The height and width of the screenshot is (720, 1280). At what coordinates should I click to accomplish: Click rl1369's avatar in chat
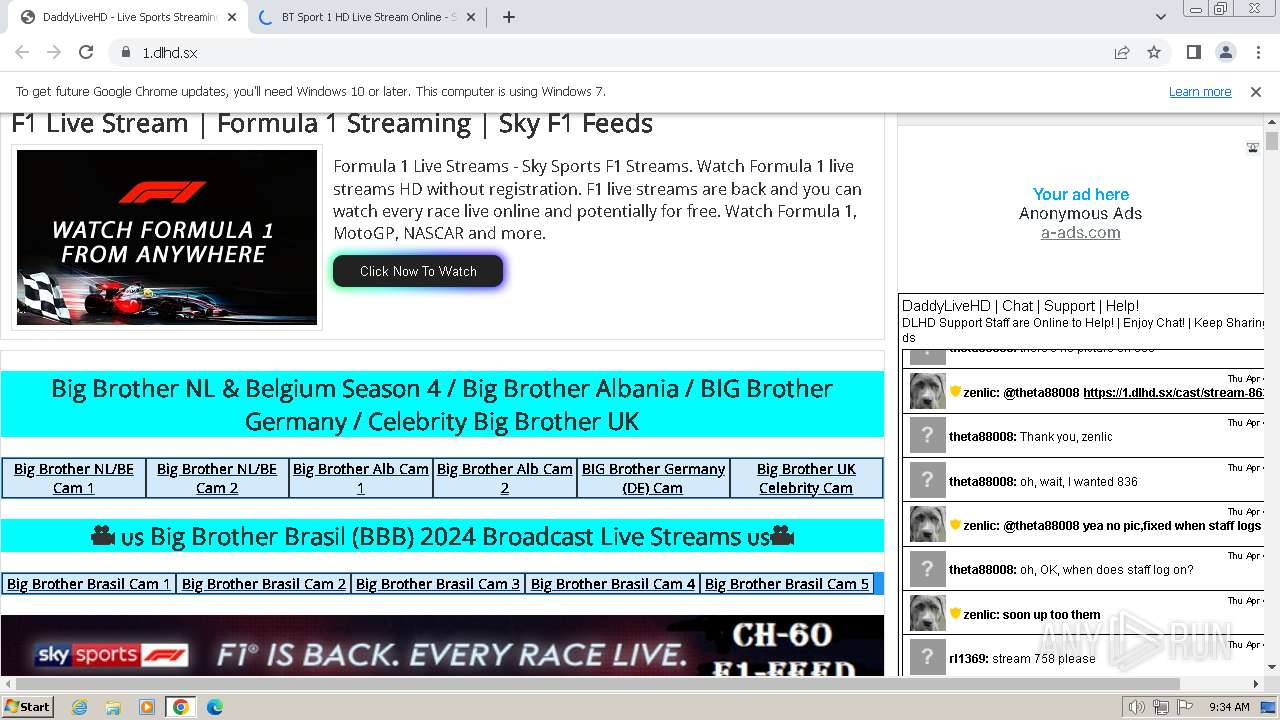[x=927, y=658]
